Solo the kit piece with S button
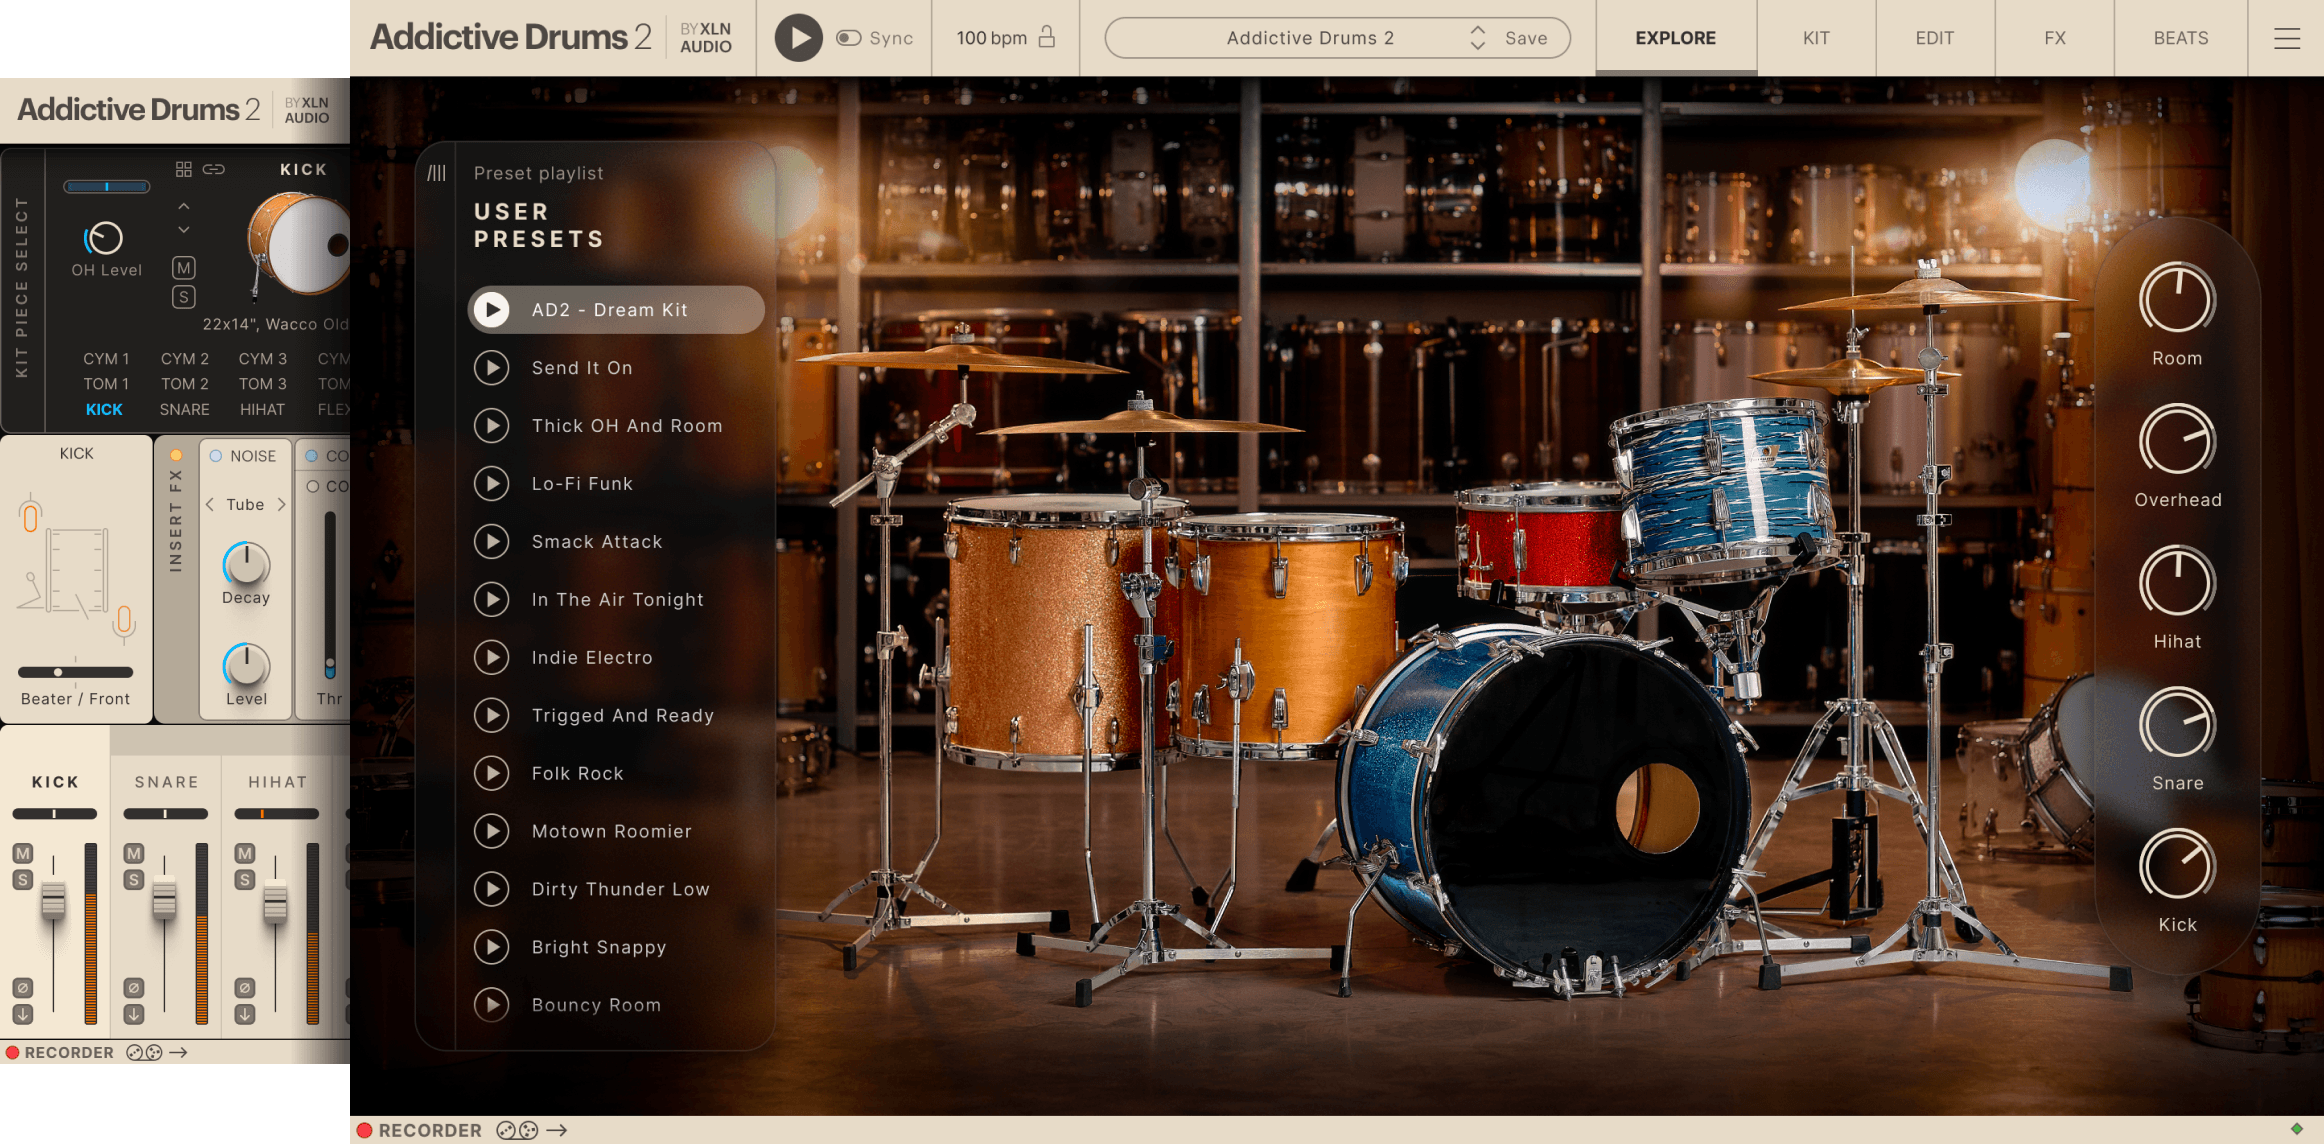 click(184, 297)
